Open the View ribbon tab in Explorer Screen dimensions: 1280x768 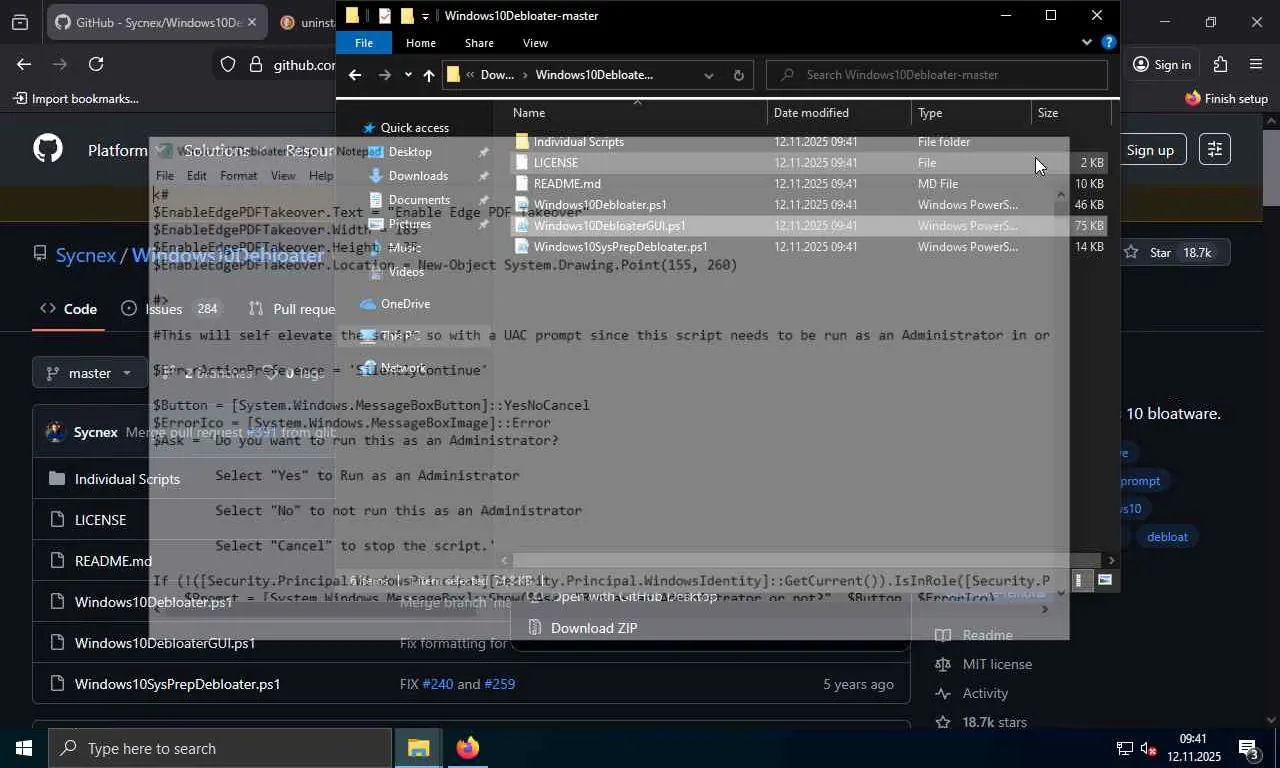(535, 43)
